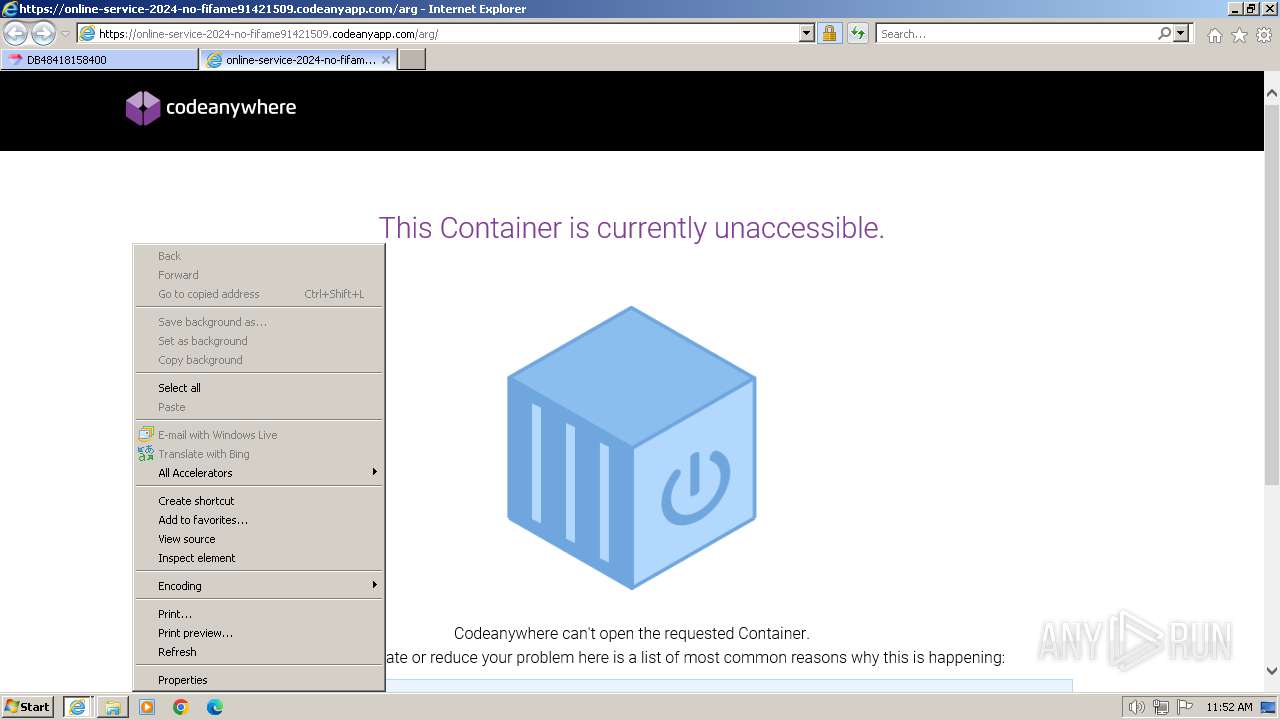The image size is (1280, 720).
Task: Open the Windows Start button
Action: click(28, 706)
